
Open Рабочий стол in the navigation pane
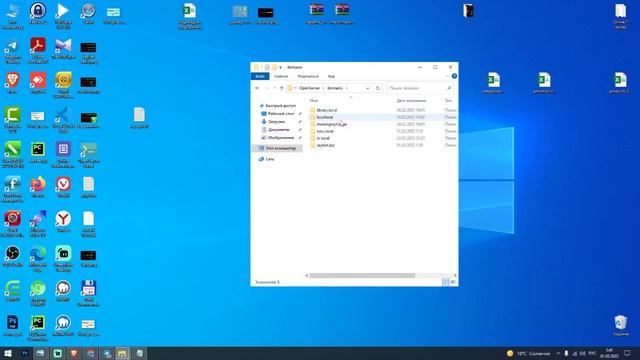click(x=281, y=113)
